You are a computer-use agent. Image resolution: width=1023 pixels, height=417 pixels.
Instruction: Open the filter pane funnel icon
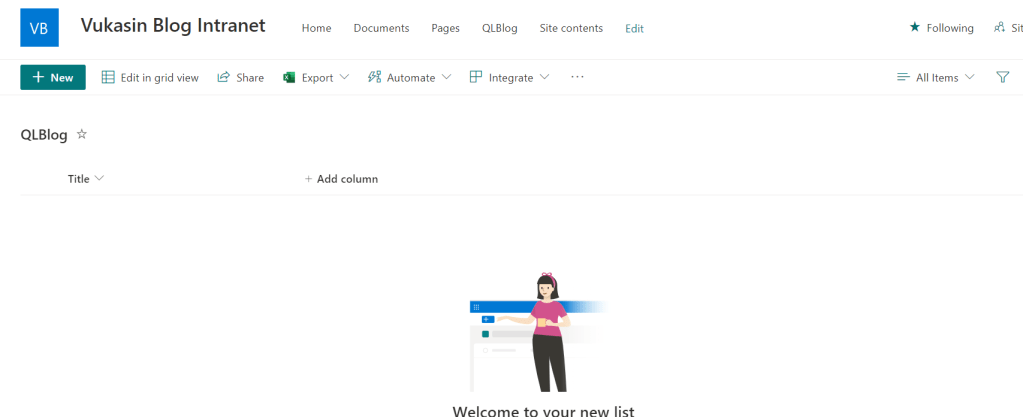1002,77
